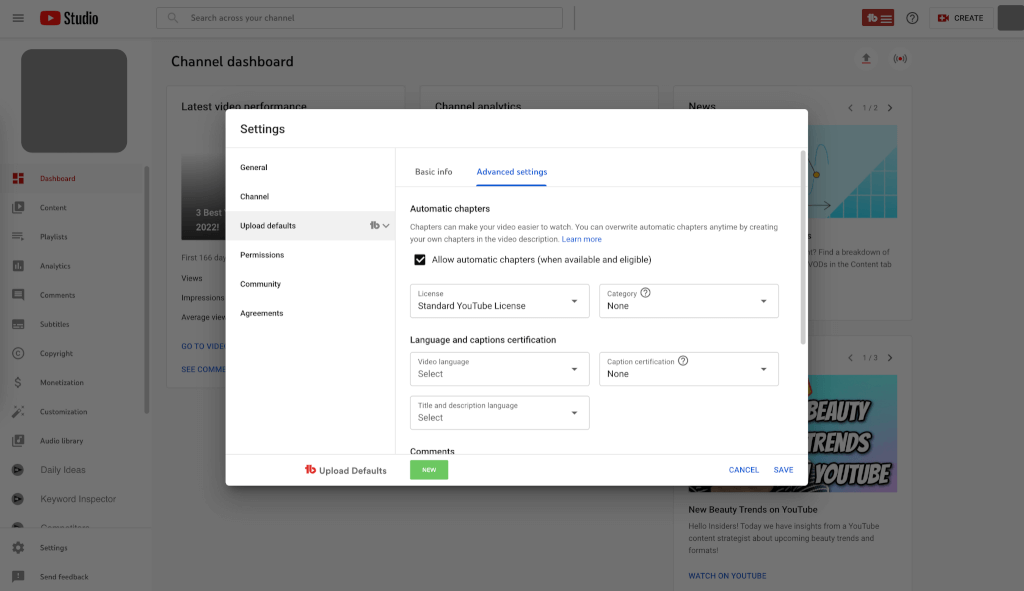The image size is (1024, 591).
Task: Open Analytics from the sidebar
Action: click(x=55, y=266)
